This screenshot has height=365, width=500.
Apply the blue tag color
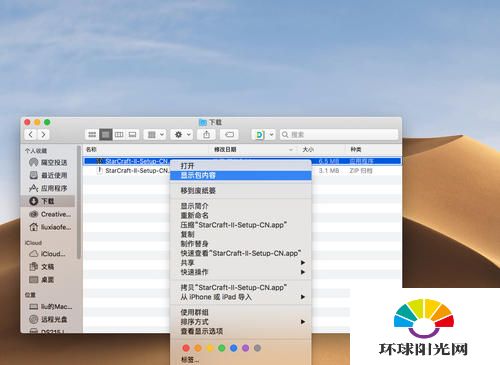coord(234,348)
